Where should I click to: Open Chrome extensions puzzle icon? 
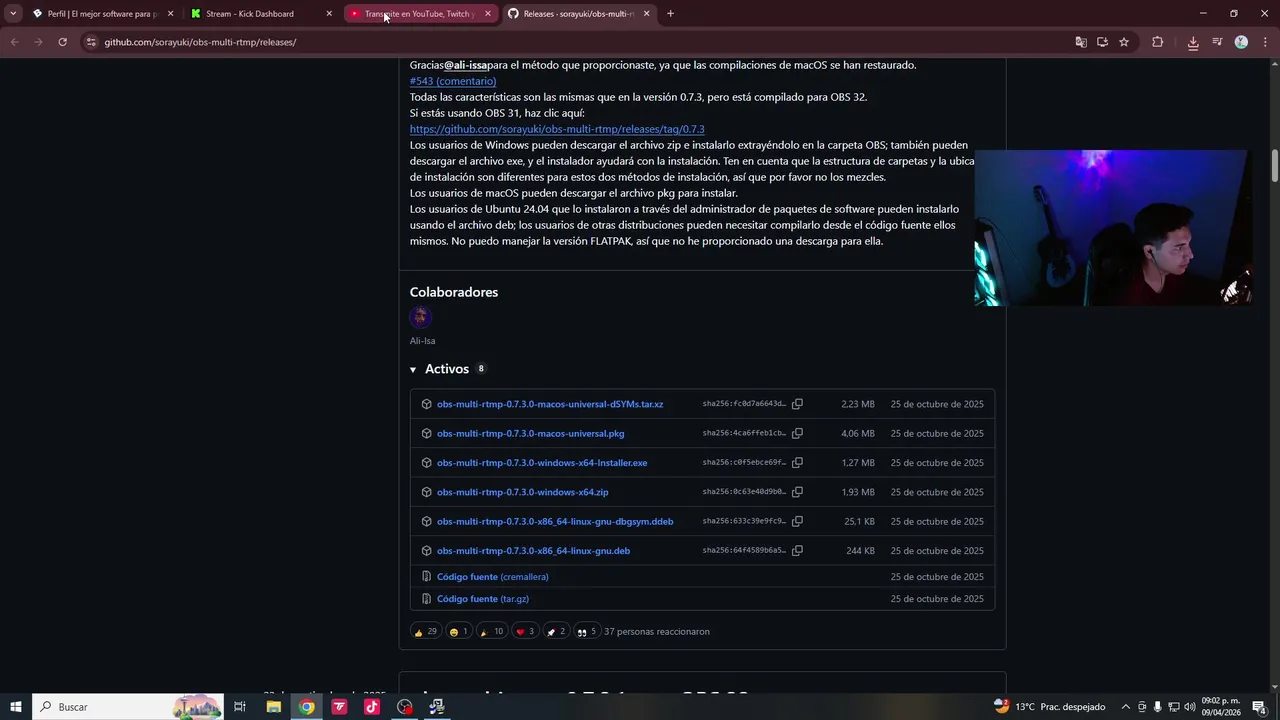point(1158,42)
